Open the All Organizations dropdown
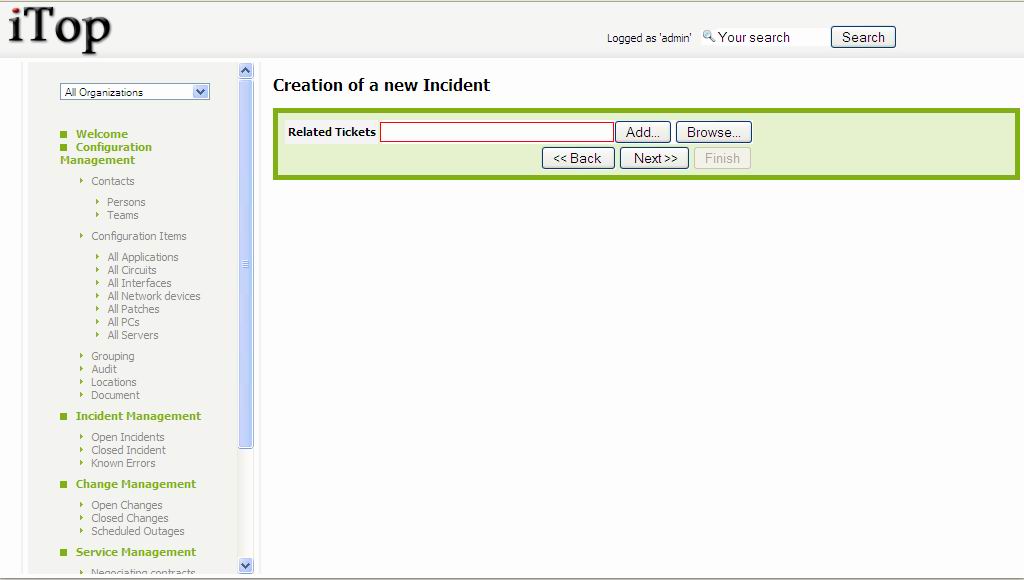This screenshot has height=580, width=1024. [135, 92]
